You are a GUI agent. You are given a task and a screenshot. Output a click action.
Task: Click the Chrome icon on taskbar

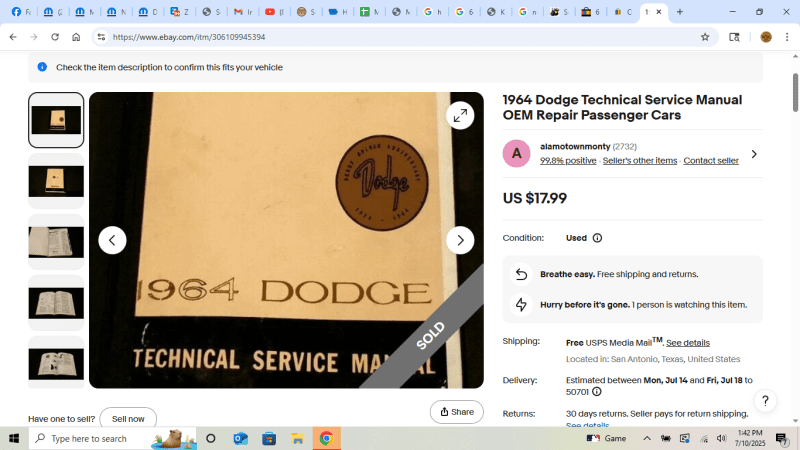point(327,438)
